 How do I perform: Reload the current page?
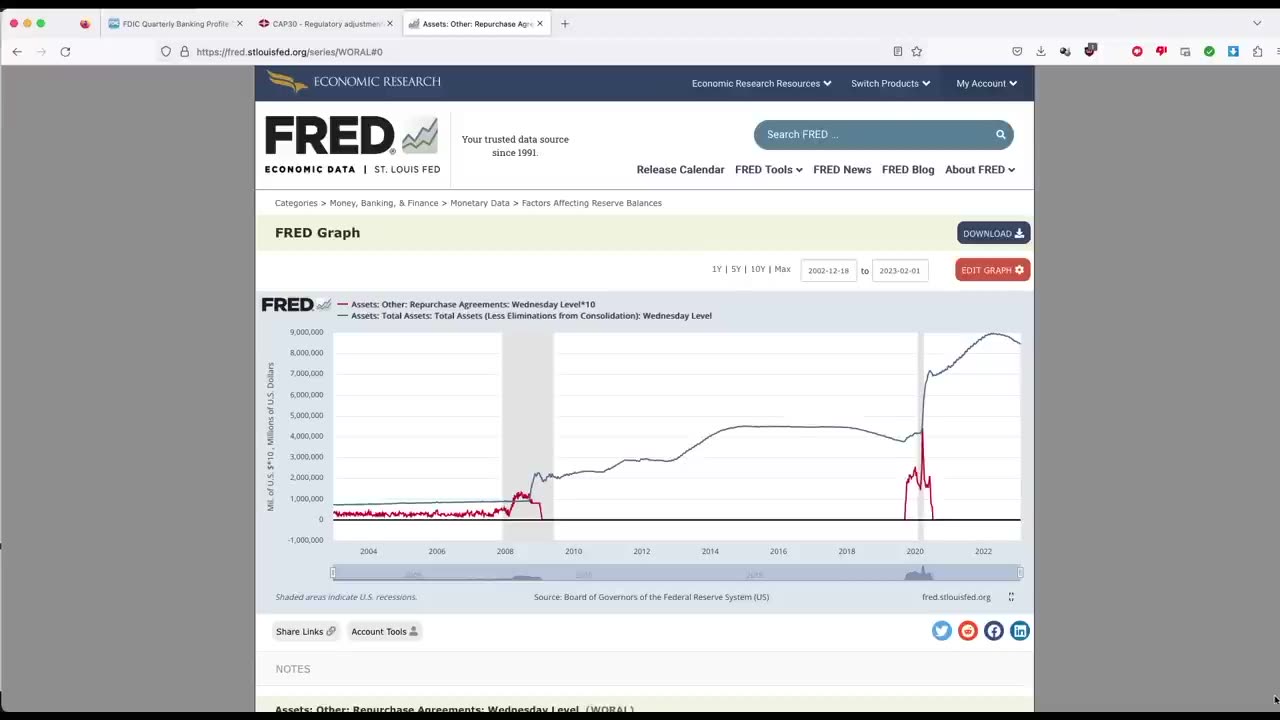65,51
